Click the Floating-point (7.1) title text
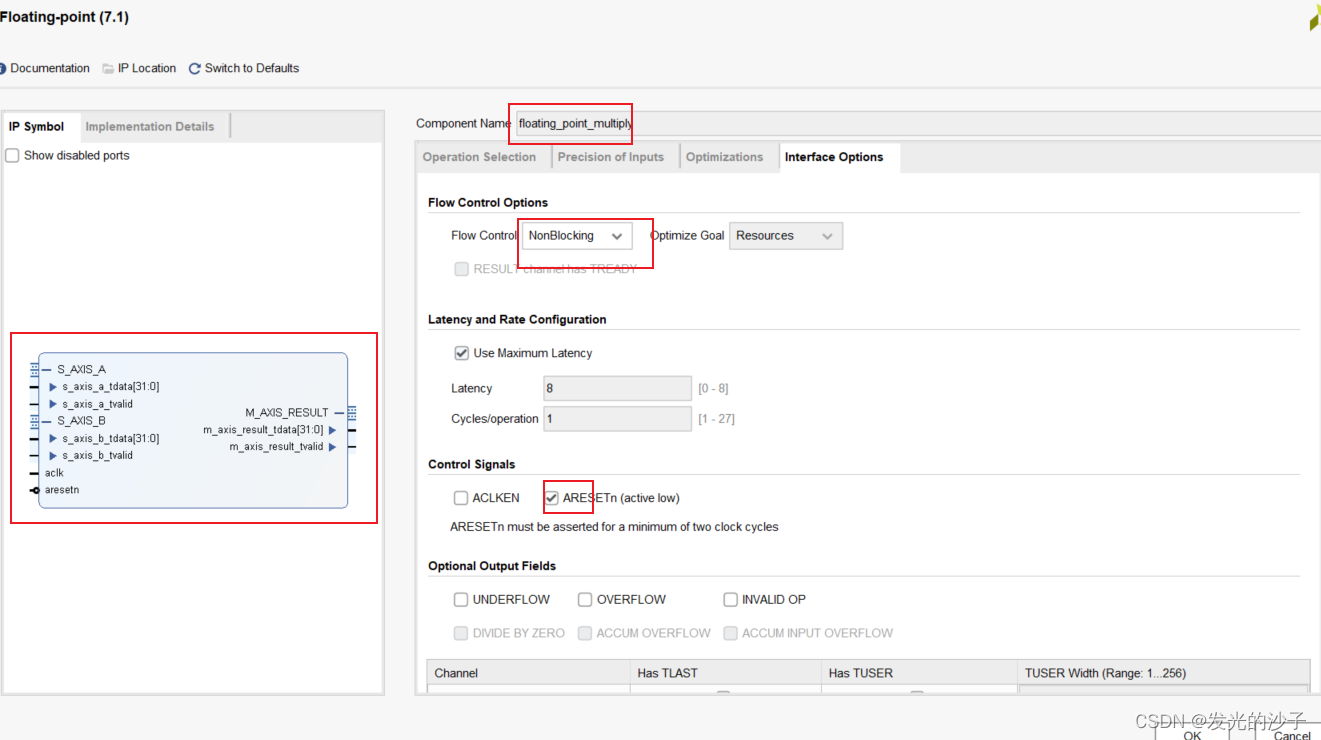This screenshot has width=1321, height=740. point(64,17)
